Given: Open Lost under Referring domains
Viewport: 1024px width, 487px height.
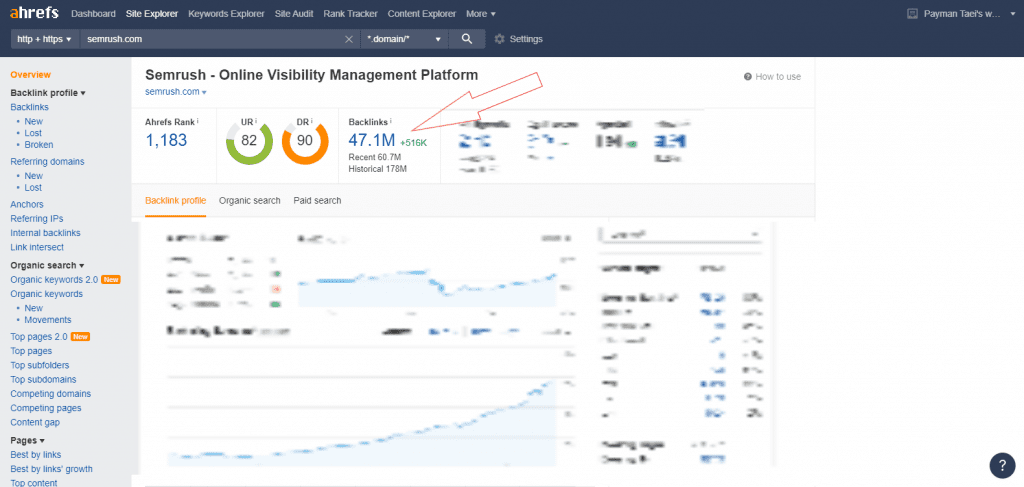Looking at the screenshot, I should point(33,187).
